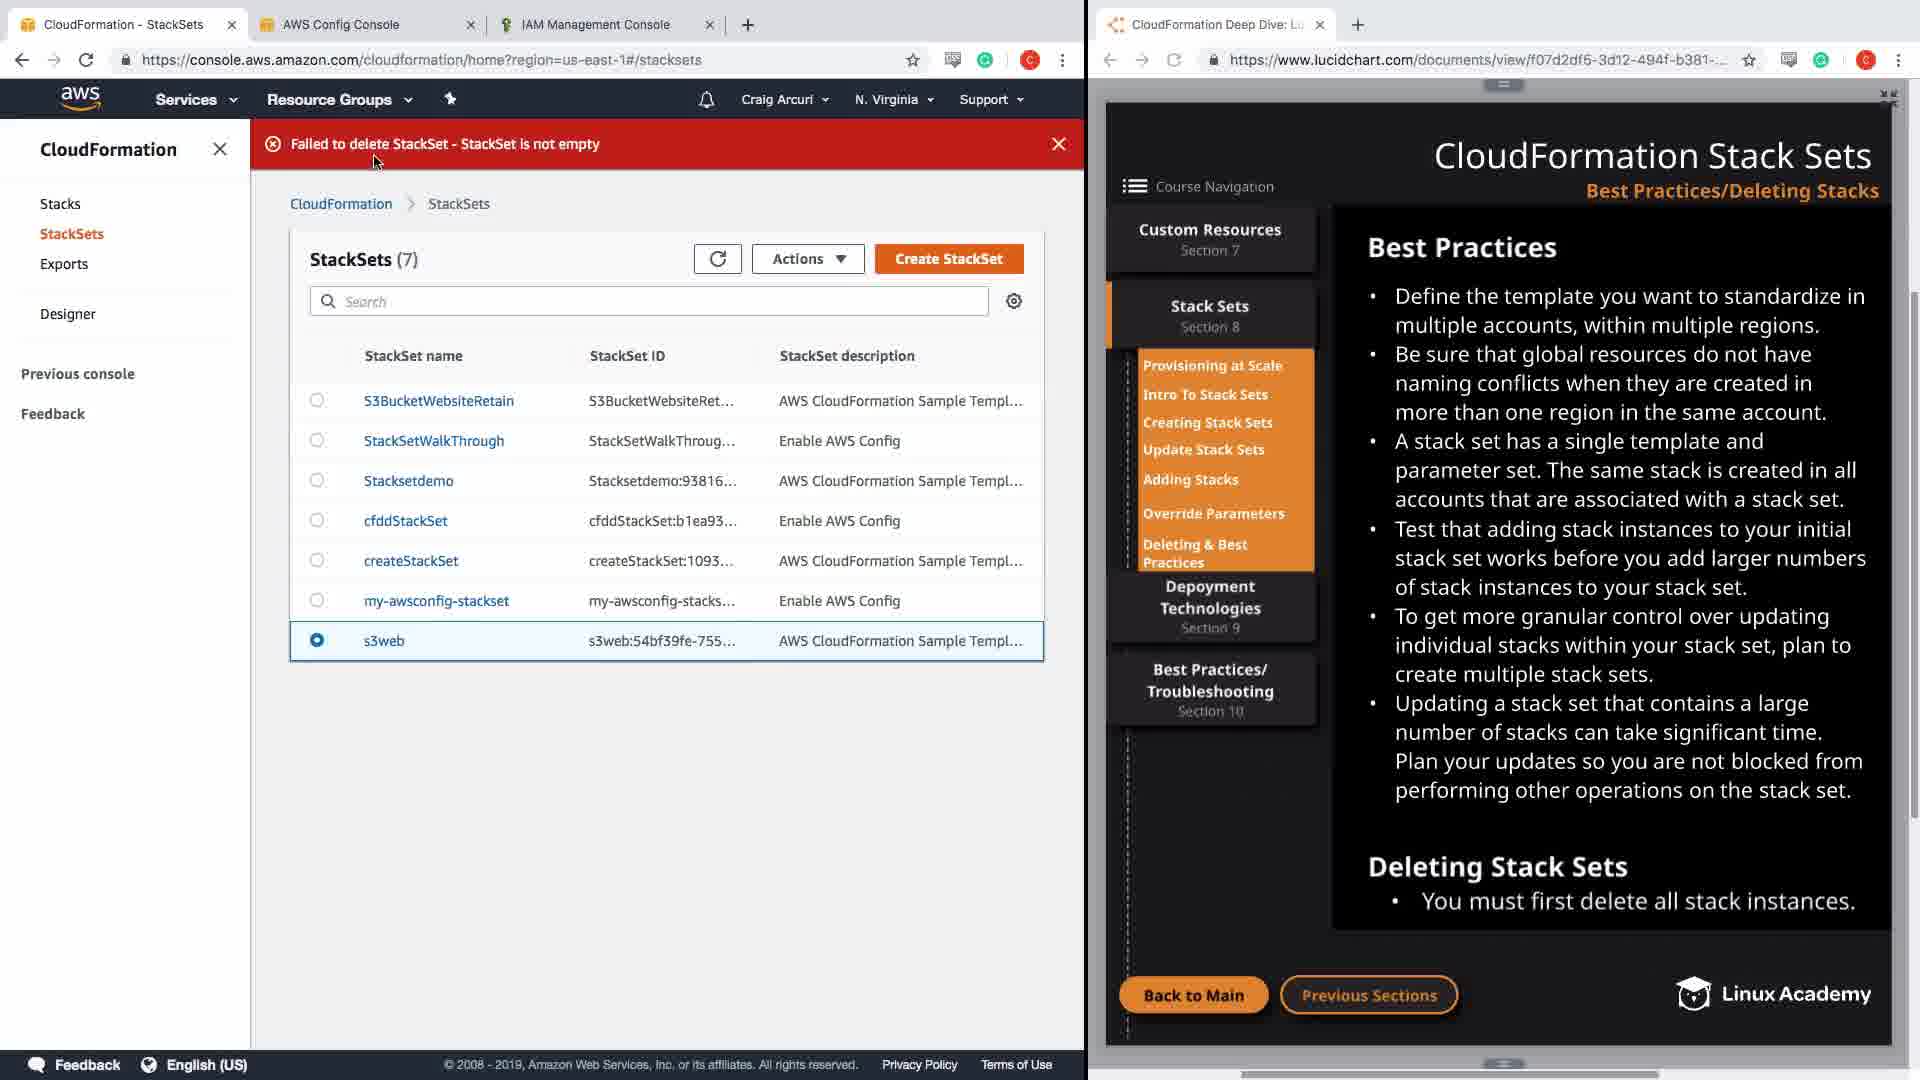
Task: Dismiss the red error banner
Action: pyautogui.click(x=1058, y=144)
